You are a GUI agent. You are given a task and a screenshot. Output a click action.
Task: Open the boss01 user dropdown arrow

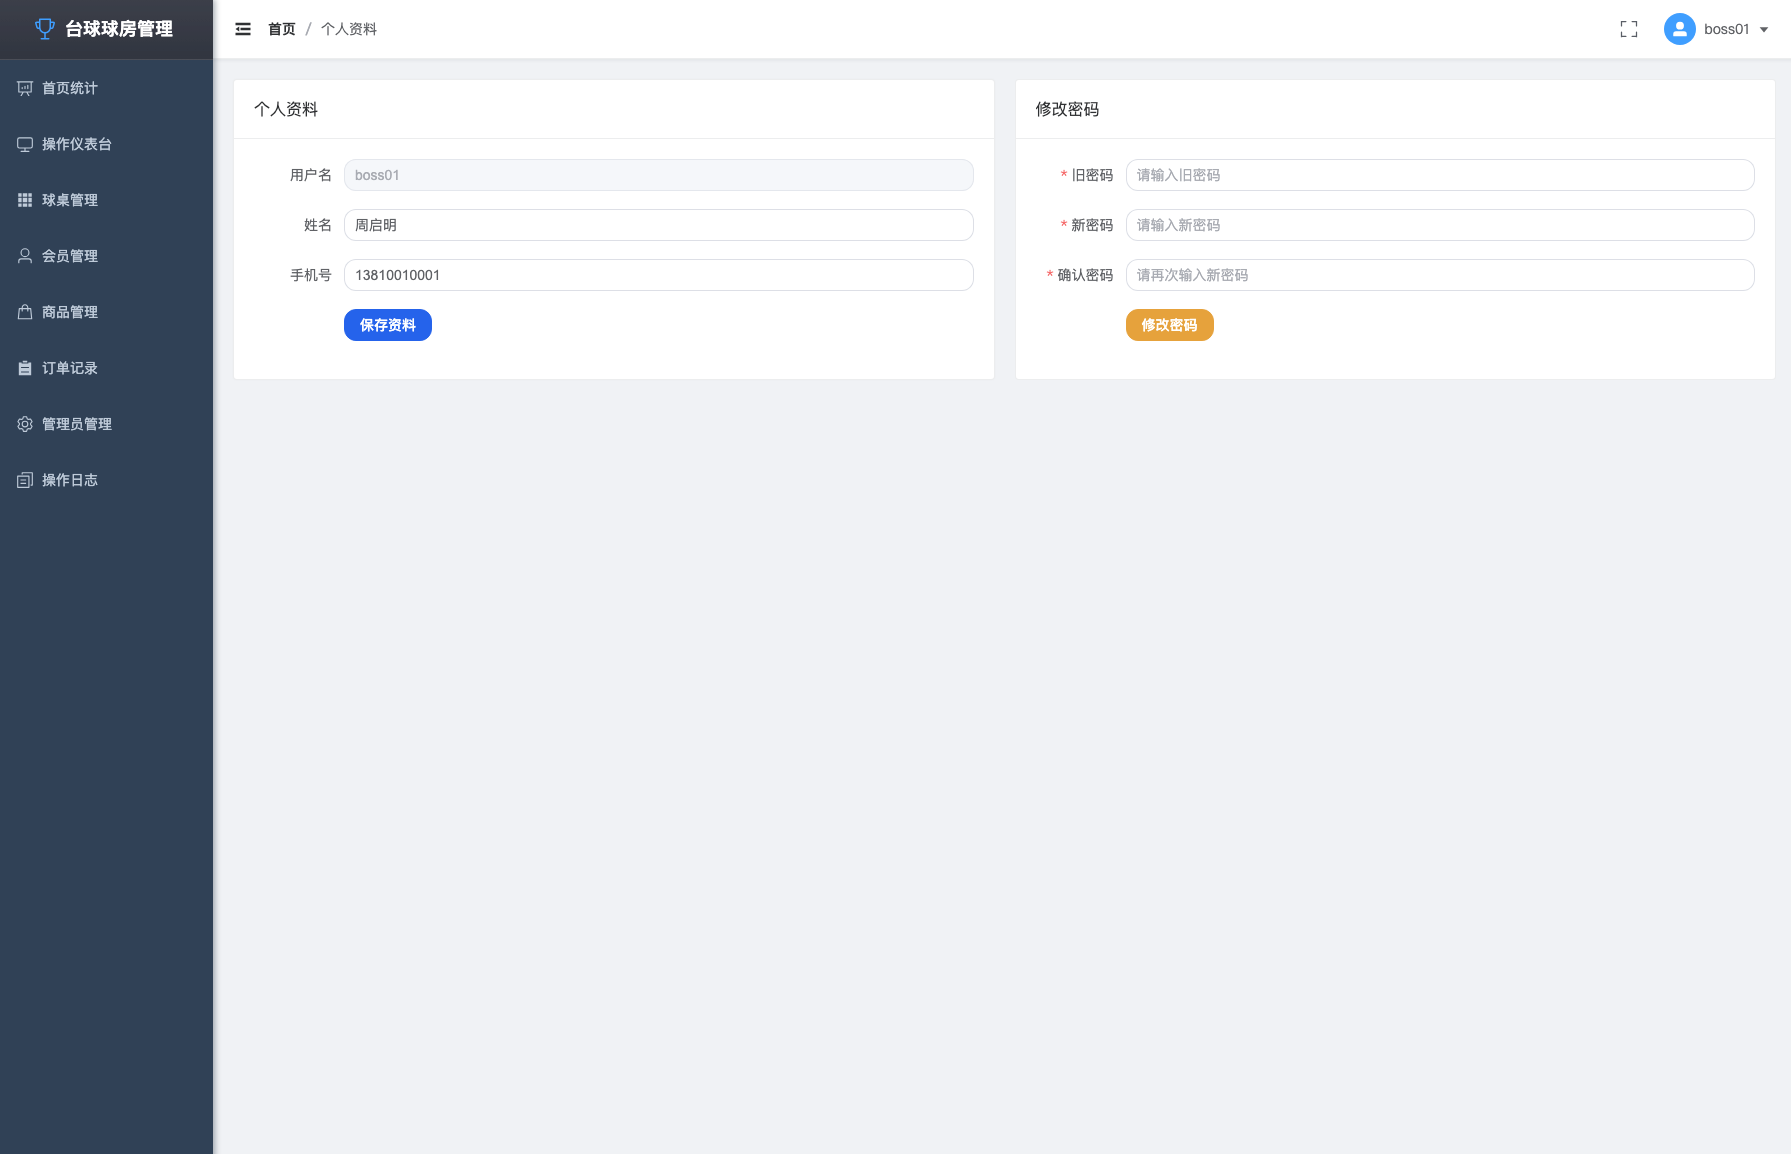tap(1764, 30)
